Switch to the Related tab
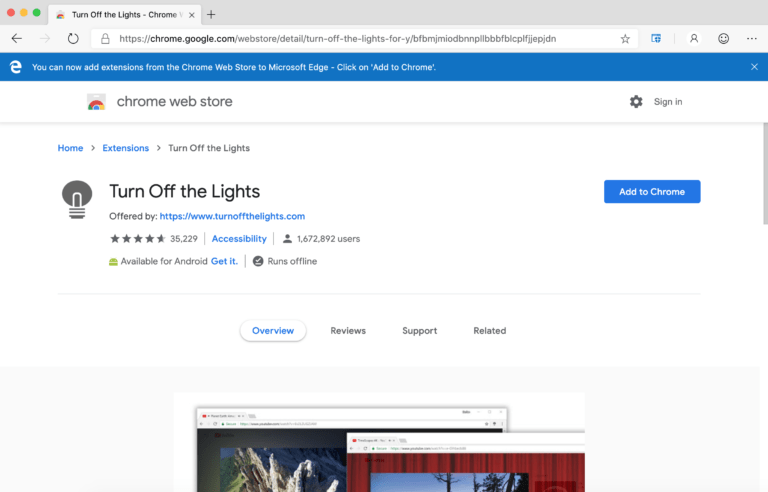This screenshot has width=768, height=492. coord(490,331)
